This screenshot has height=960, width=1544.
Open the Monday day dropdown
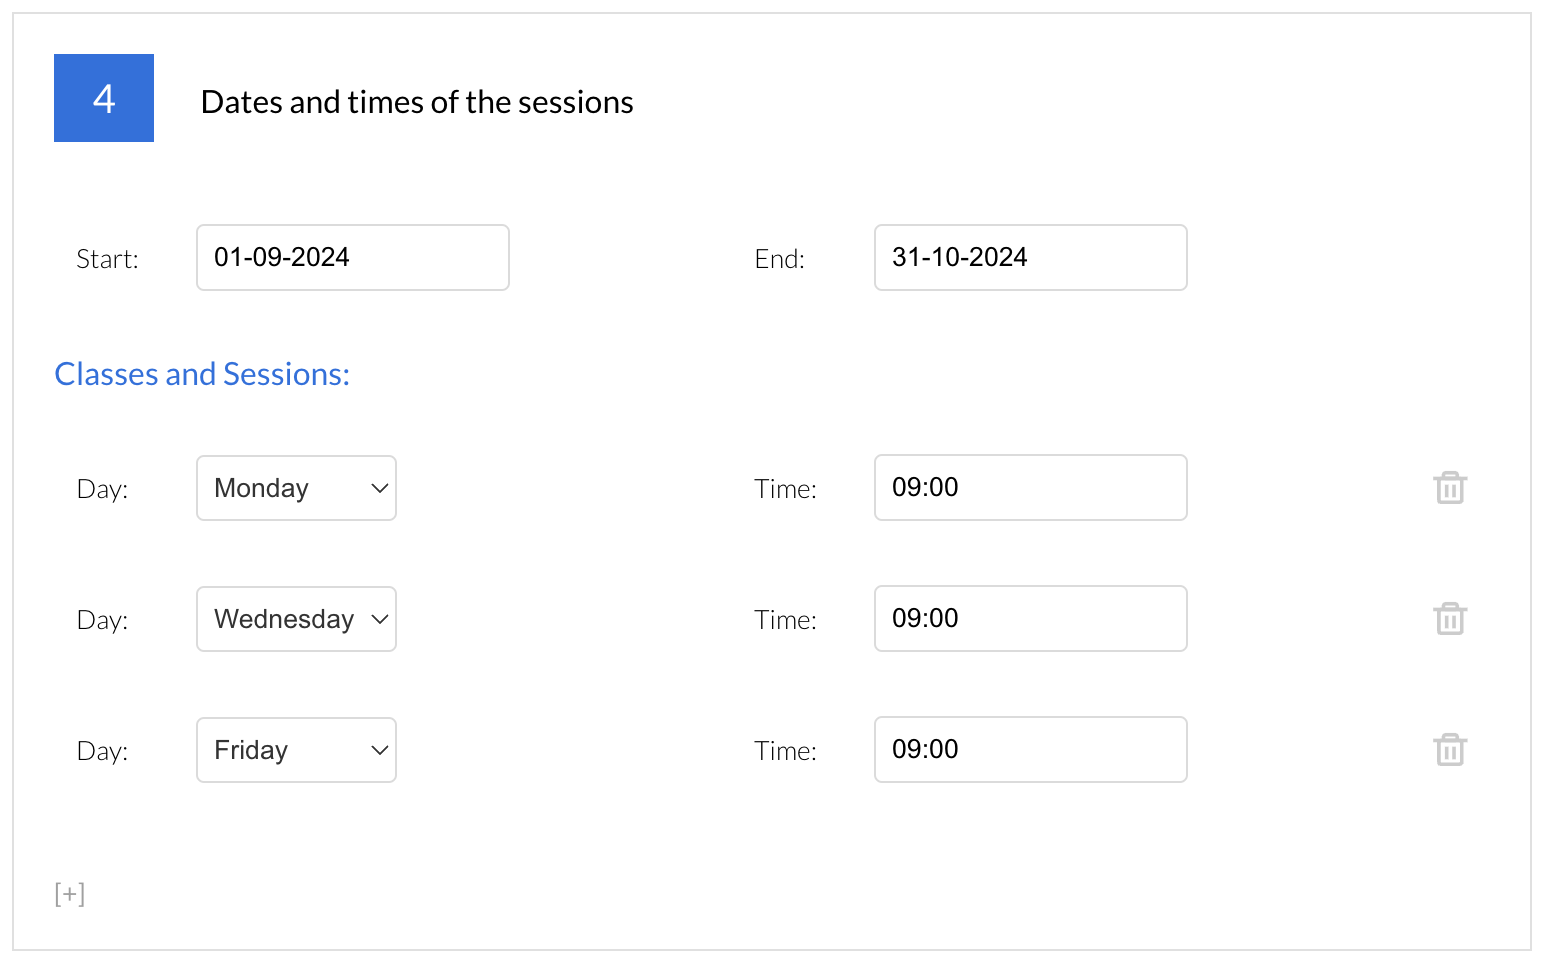296,488
